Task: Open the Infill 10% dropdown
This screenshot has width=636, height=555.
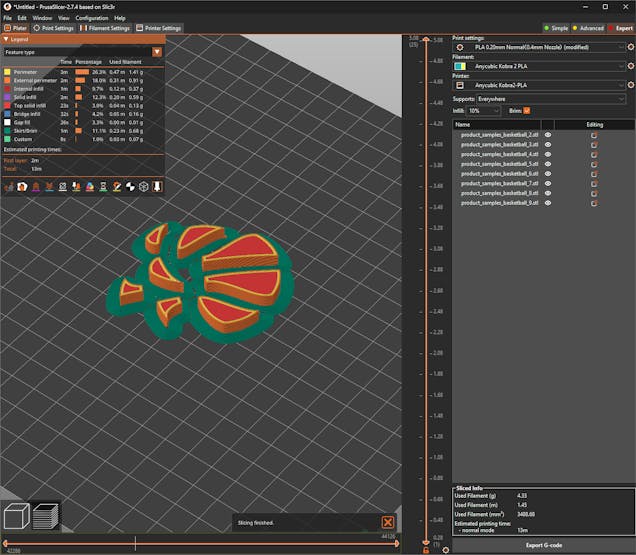Action: [496, 110]
